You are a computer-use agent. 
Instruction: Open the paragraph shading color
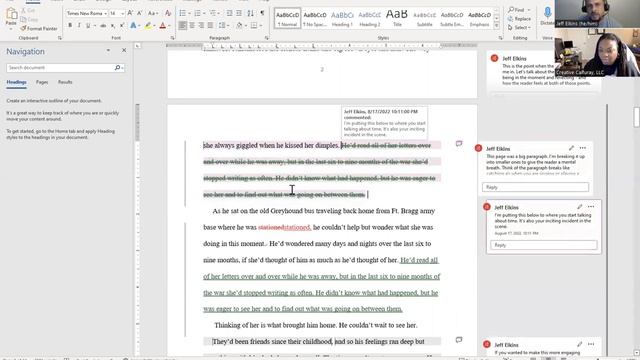point(240,26)
